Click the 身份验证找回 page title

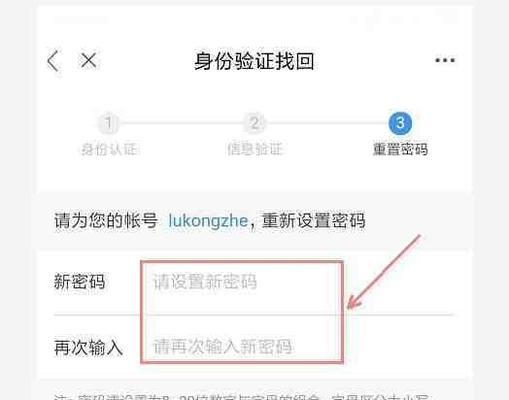254,61
